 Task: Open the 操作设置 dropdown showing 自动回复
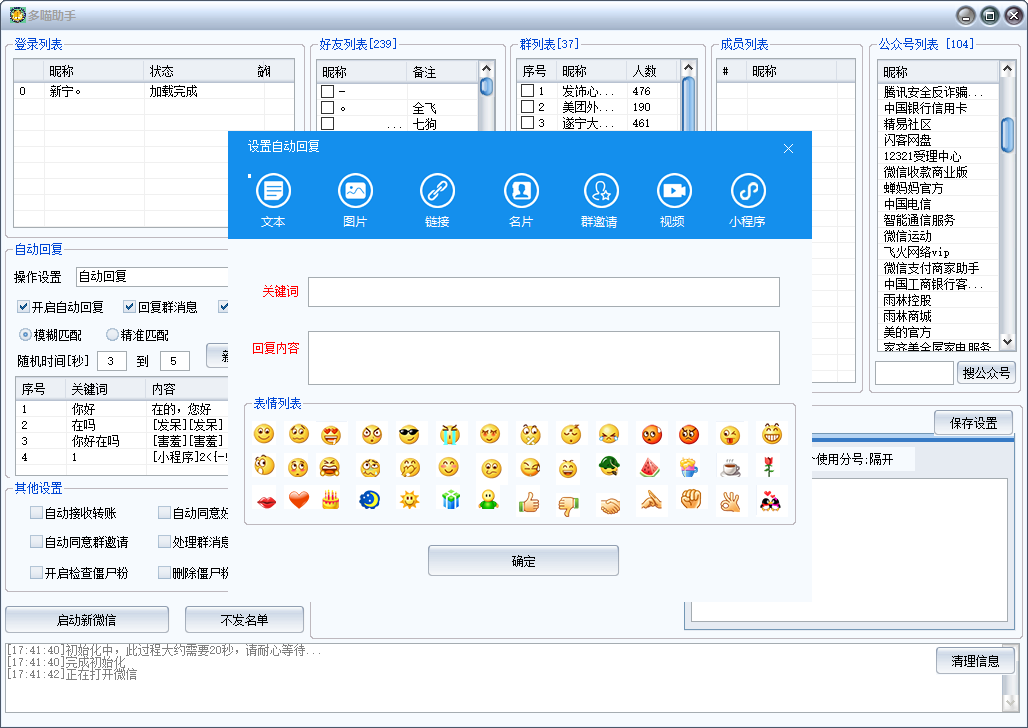[x=152, y=277]
